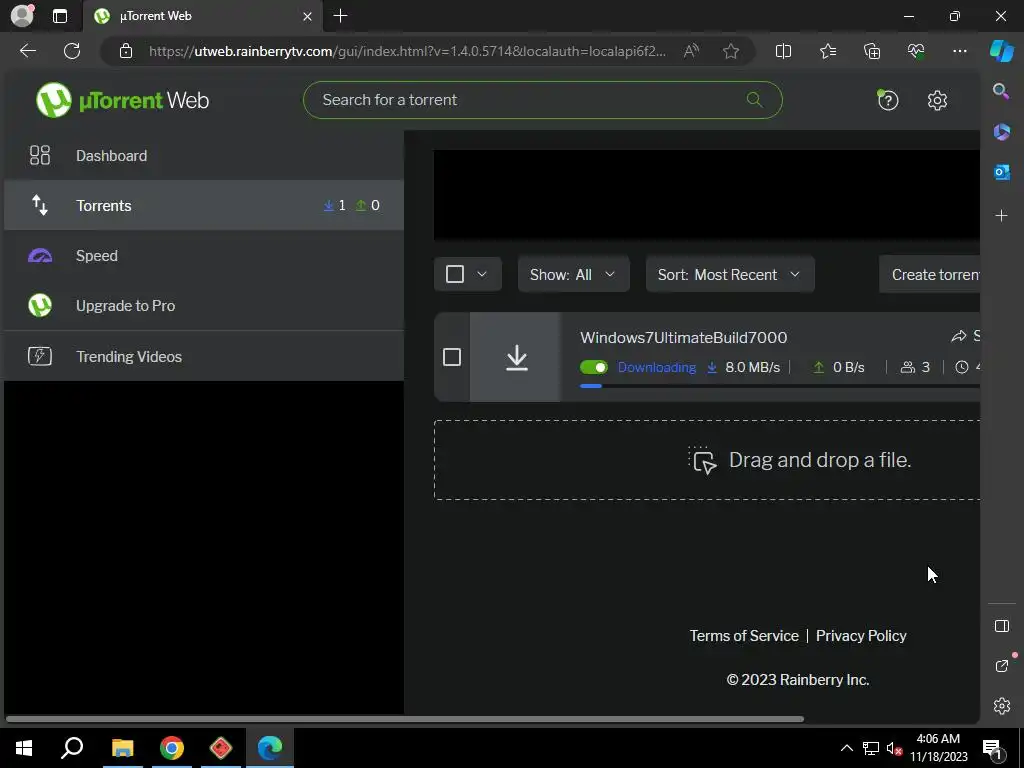1024x768 pixels.
Task: Click the µTorrent Web logo
Action: (x=122, y=100)
